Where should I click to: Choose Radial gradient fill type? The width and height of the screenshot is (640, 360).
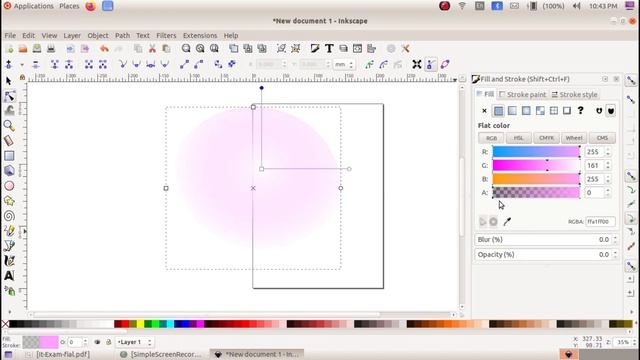pyautogui.click(x=526, y=111)
